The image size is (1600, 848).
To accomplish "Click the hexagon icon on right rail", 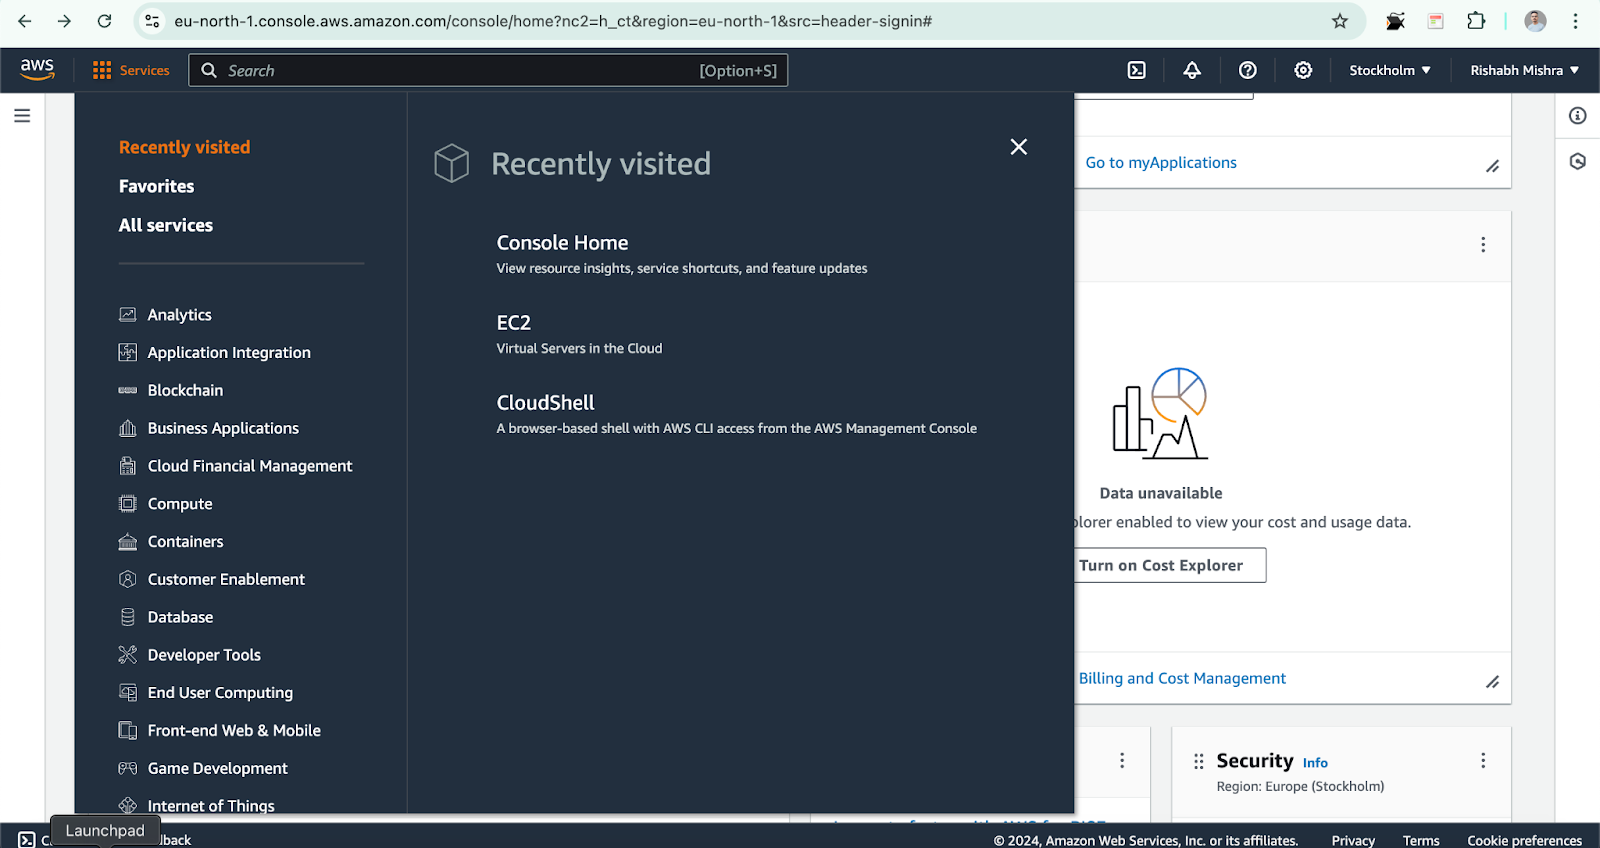I will pos(1578,161).
